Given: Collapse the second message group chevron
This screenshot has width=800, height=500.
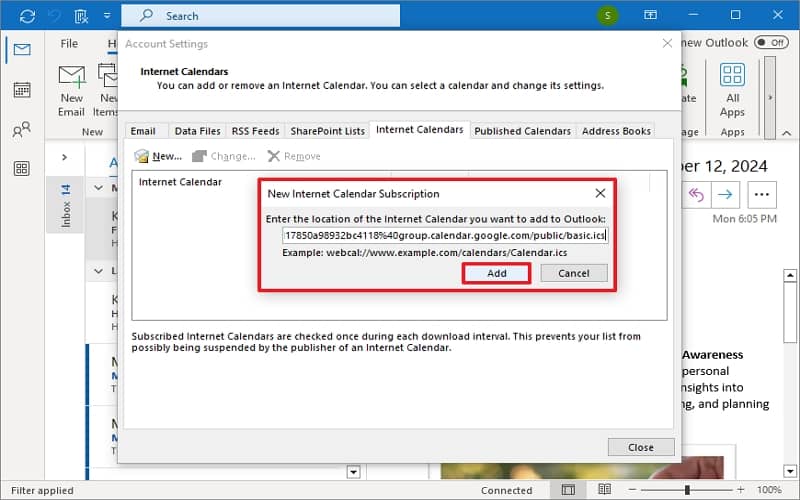Looking at the screenshot, I should point(98,270).
